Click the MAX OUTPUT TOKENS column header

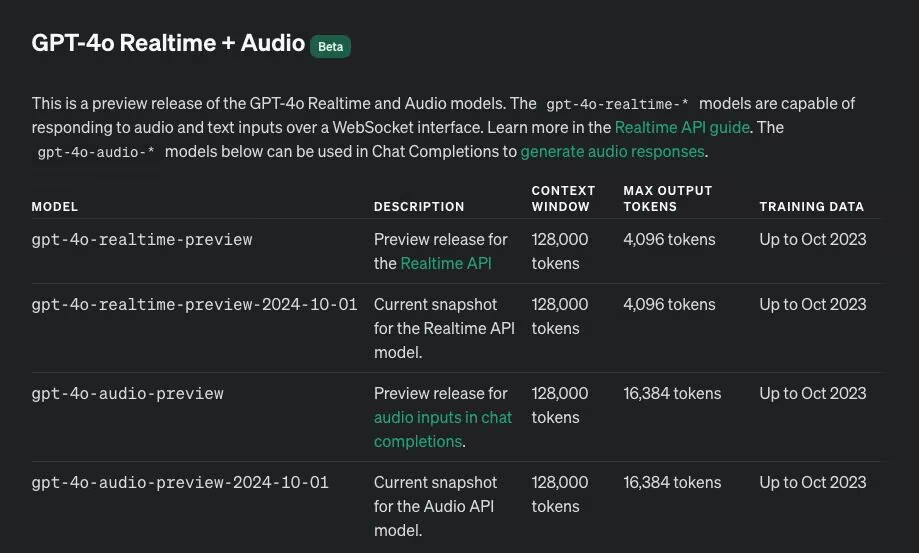(668, 199)
